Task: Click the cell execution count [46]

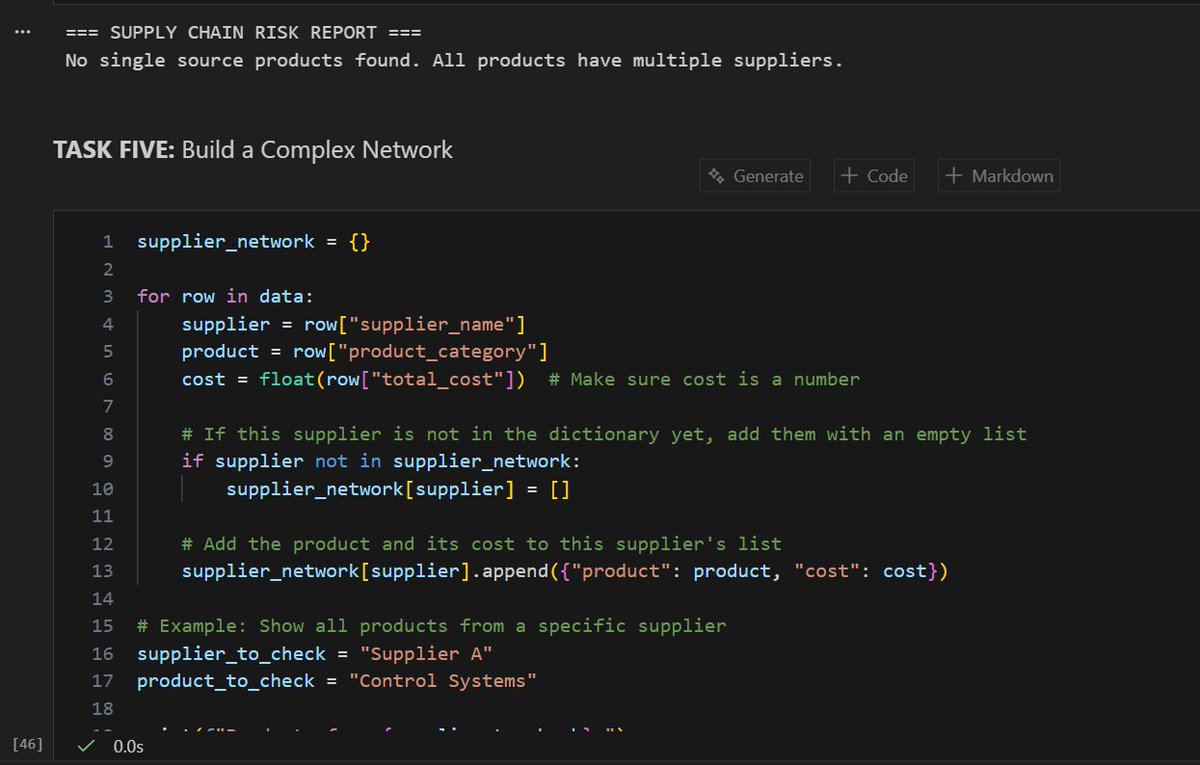Action: click(x=27, y=744)
